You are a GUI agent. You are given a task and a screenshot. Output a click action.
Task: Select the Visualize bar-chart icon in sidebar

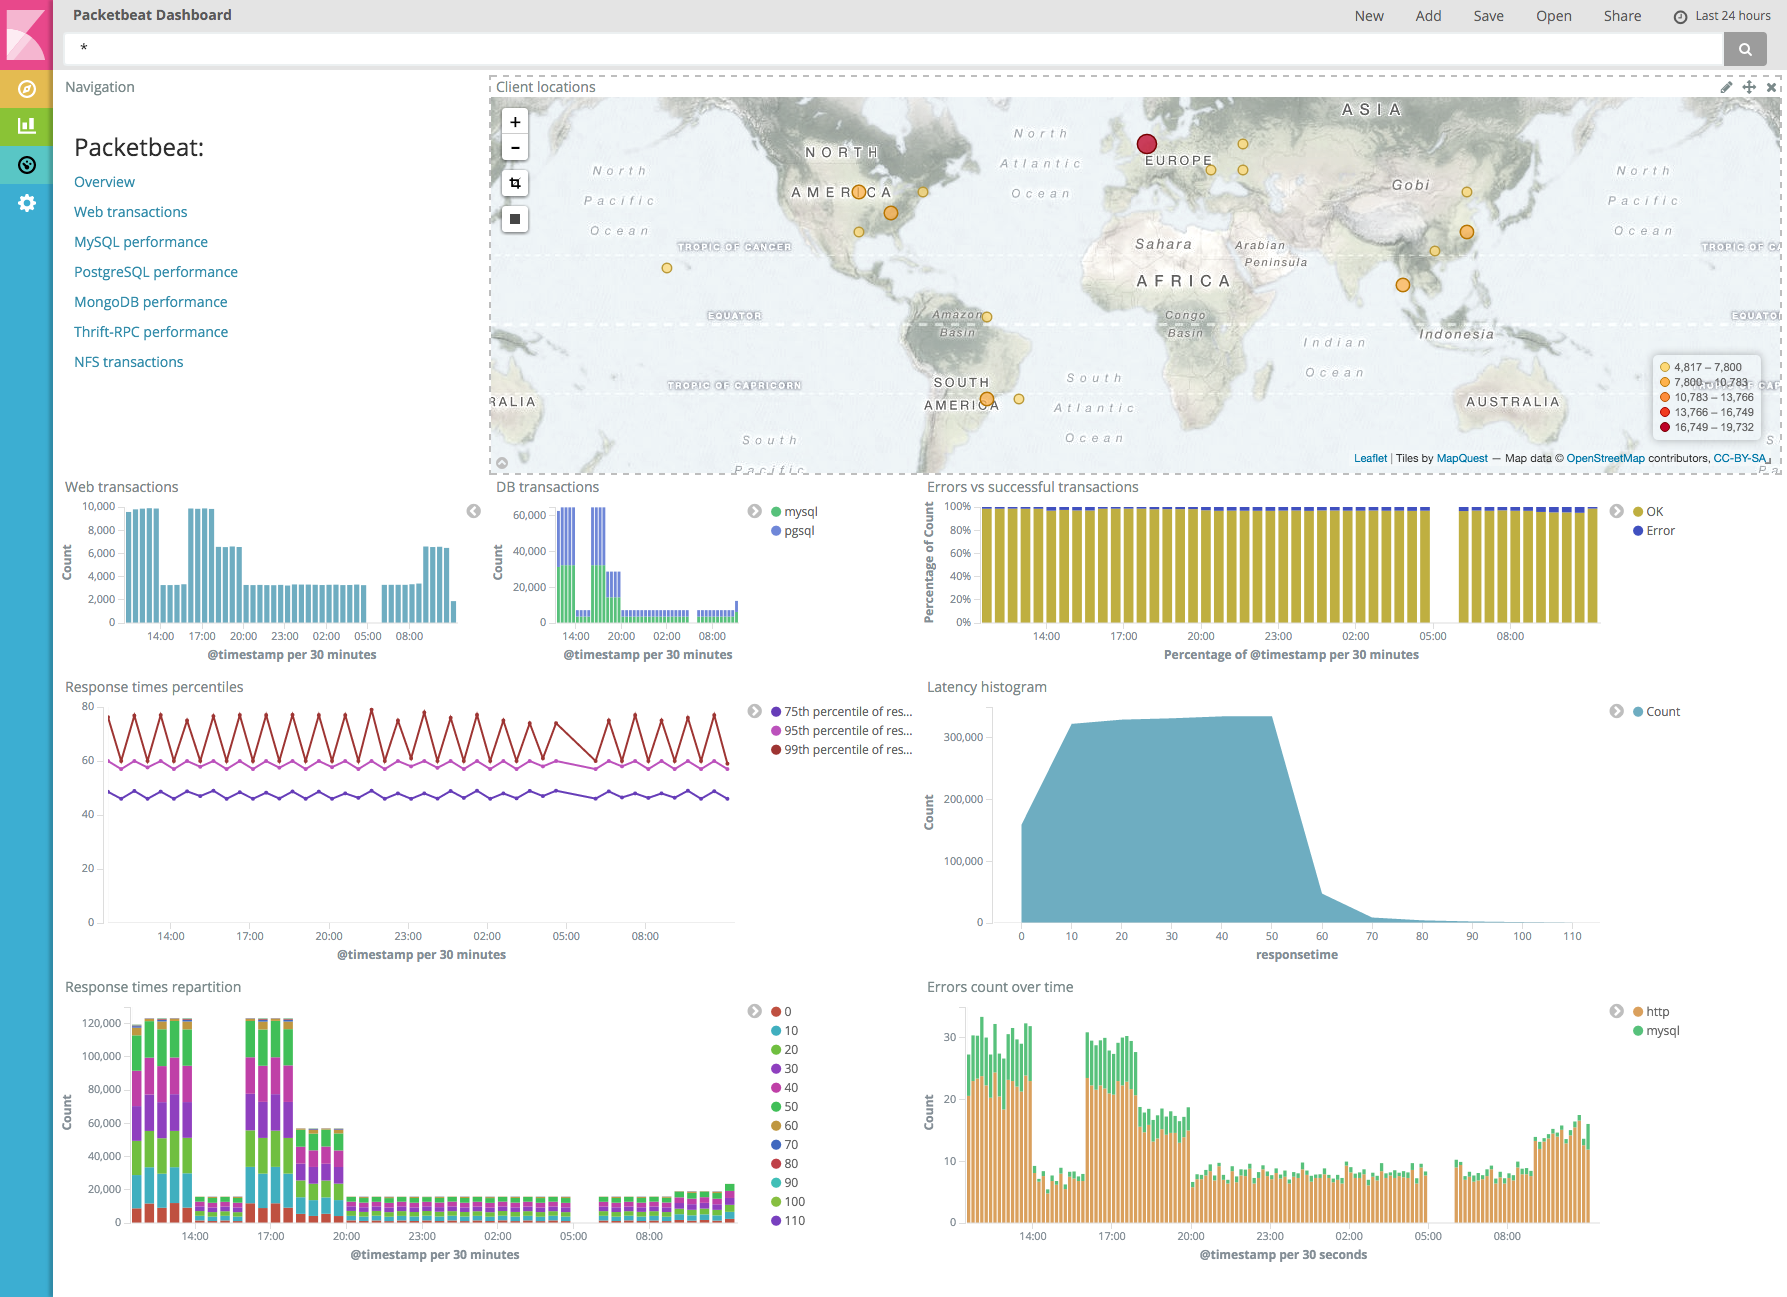click(26, 126)
